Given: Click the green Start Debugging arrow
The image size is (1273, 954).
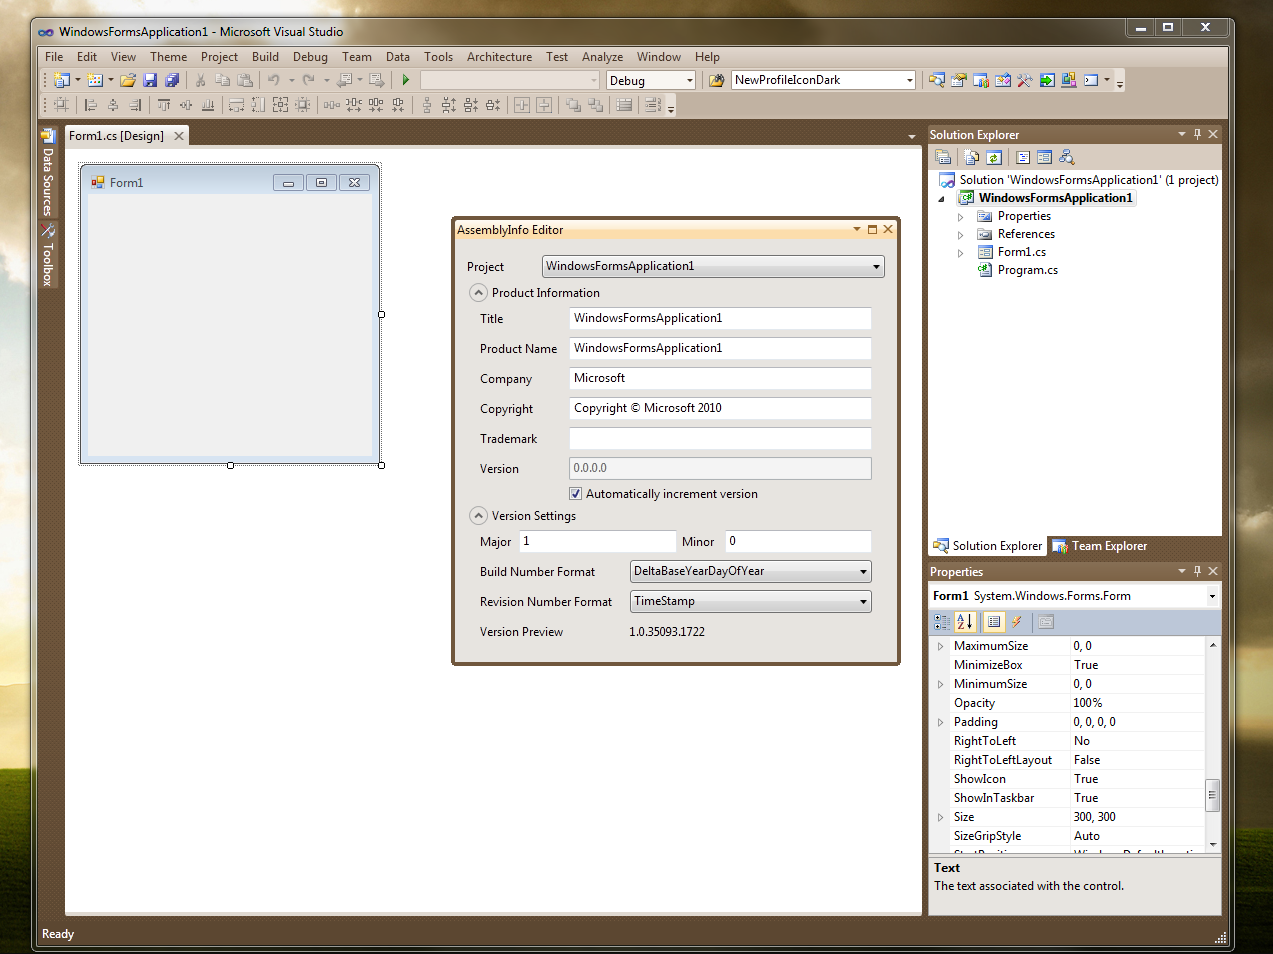Looking at the screenshot, I should (406, 80).
